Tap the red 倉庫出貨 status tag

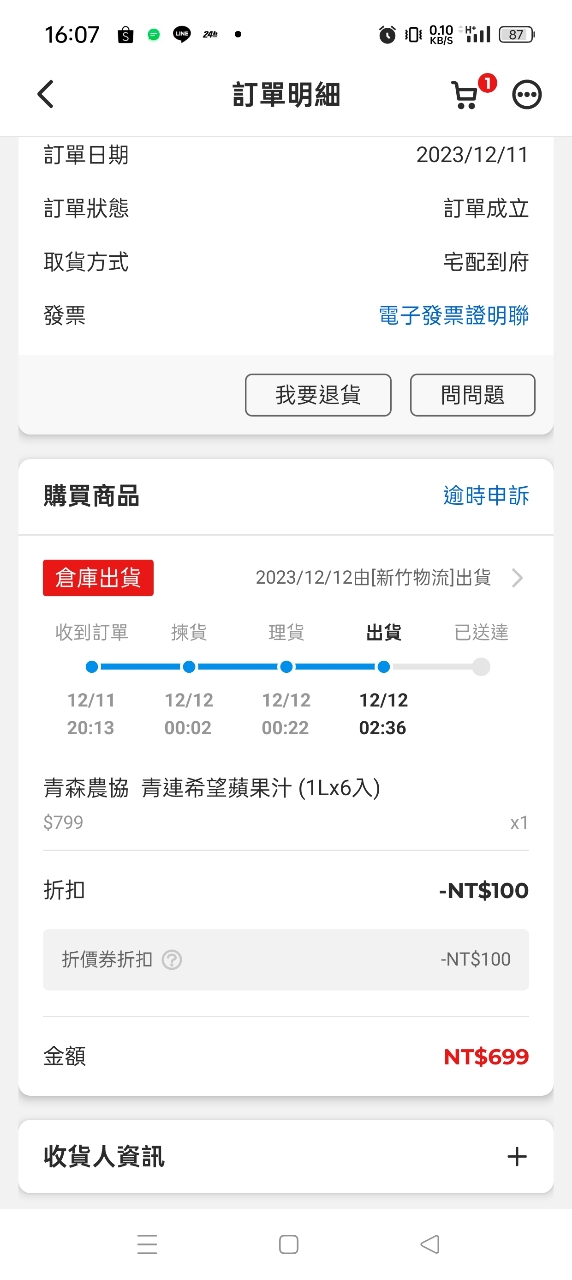(98, 578)
